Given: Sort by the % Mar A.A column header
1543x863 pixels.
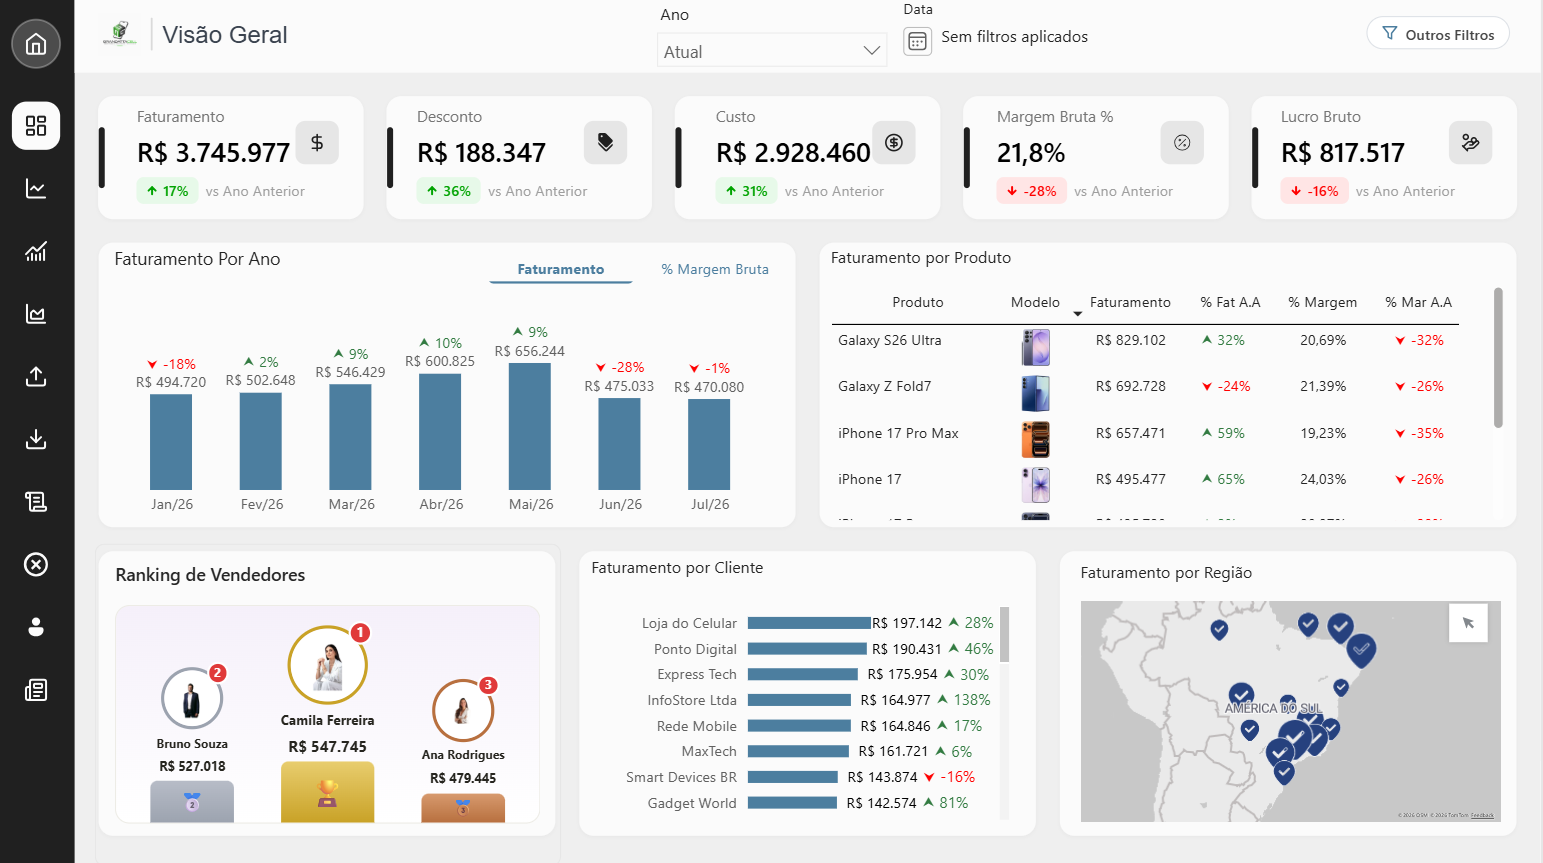Looking at the screenshot, I should (x=1418, y=302).
